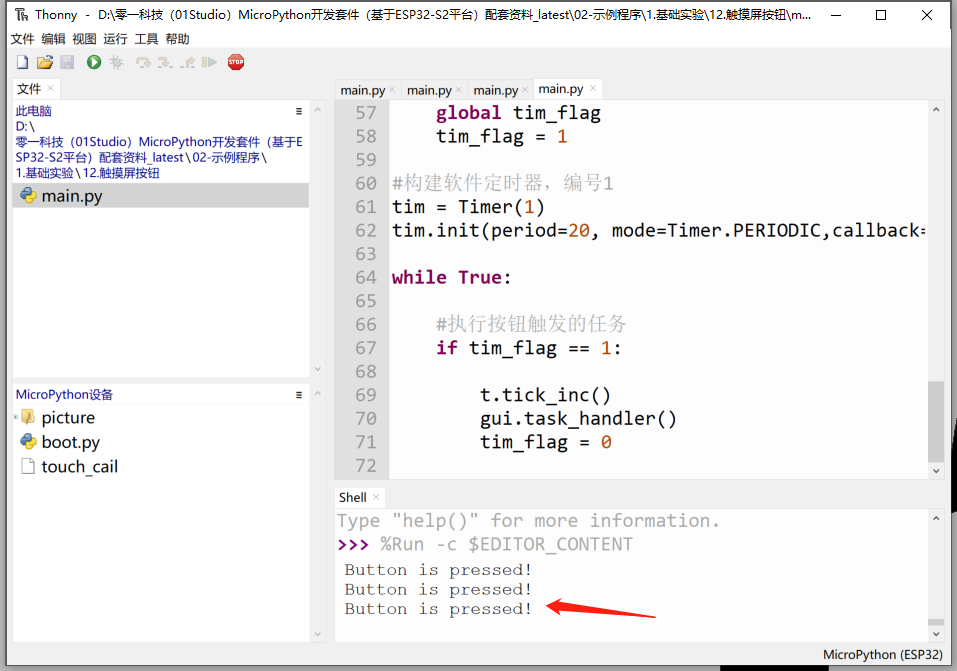957x671 pixels.
Task: Open the 工具 menu
Action: coord(146,38)
